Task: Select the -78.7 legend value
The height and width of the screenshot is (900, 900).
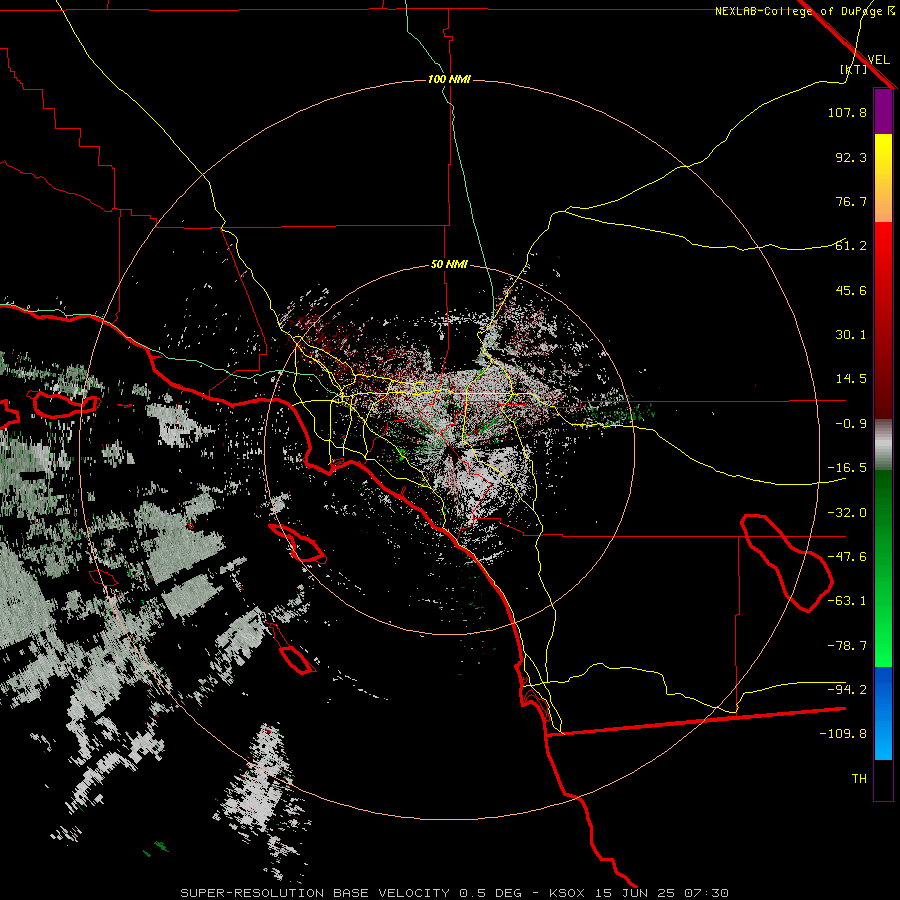Action: pyautogui.click(x=847, y=646)
